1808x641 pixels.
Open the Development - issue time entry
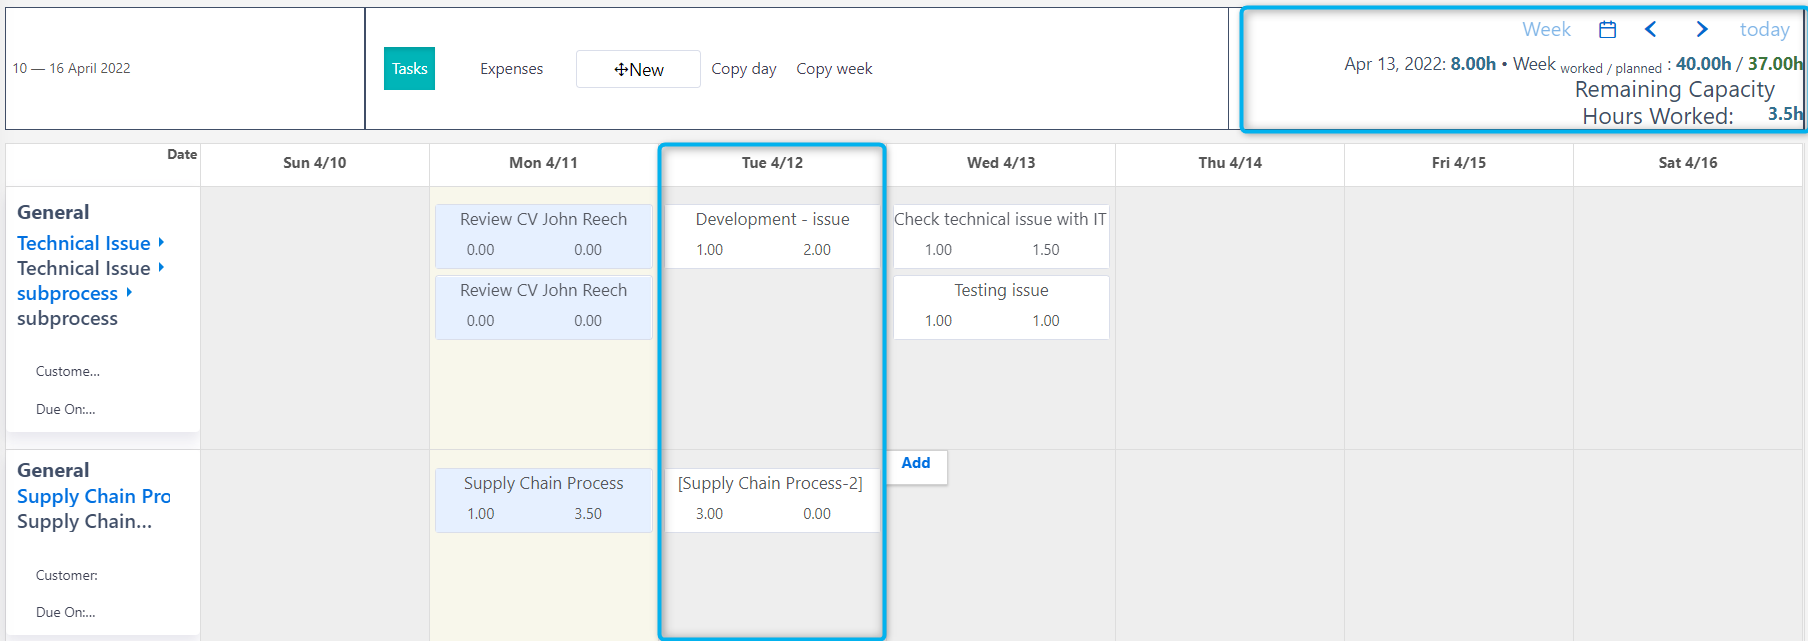click(x=772, y=220)
